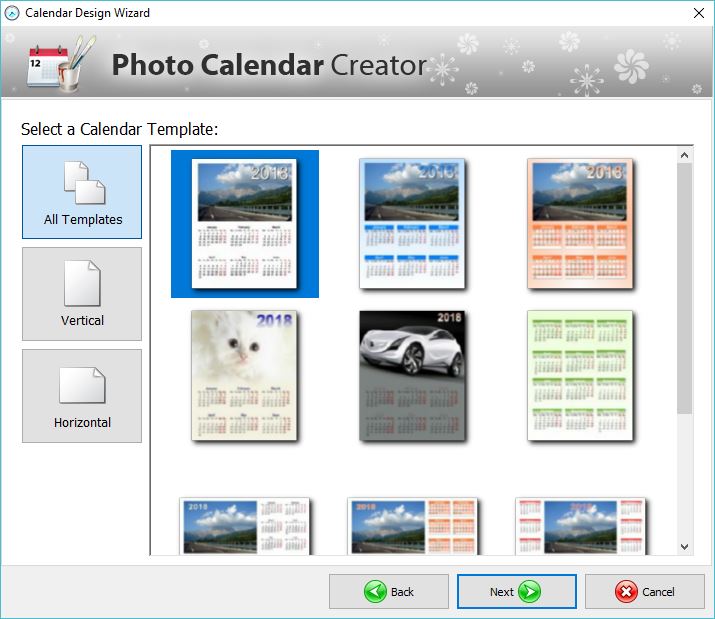The height and width of the screenshot is (619, 715).
Task: Select the All Templates category
Action: [x=82, y=192]
